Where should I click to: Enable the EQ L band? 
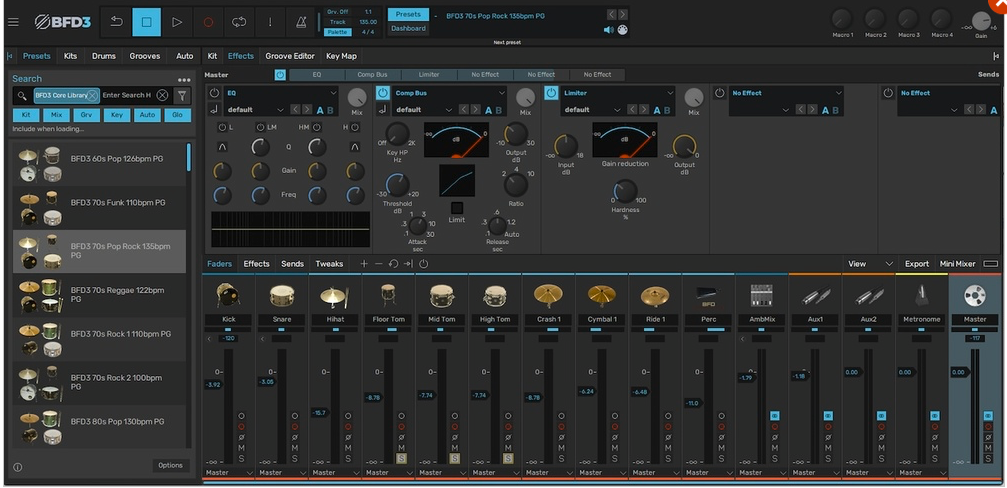click(222, 127)
